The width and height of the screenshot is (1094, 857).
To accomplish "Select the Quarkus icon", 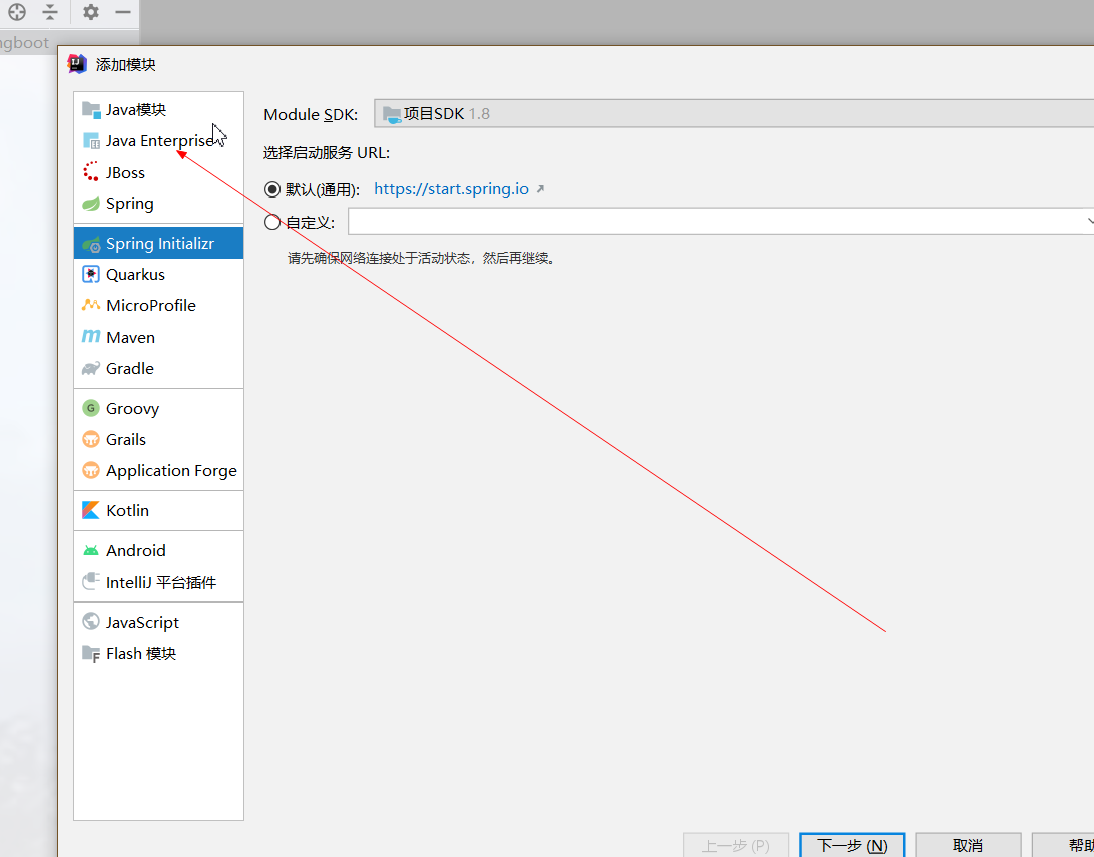I will [x=91, y=274].
